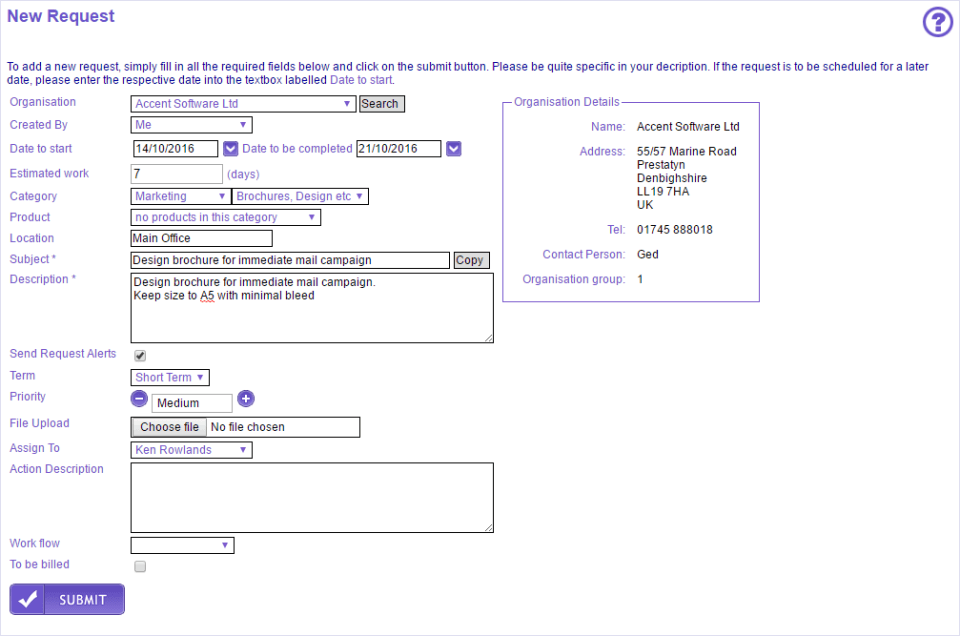
Task: Open the Product dropdown list
Action: point(225,217)
